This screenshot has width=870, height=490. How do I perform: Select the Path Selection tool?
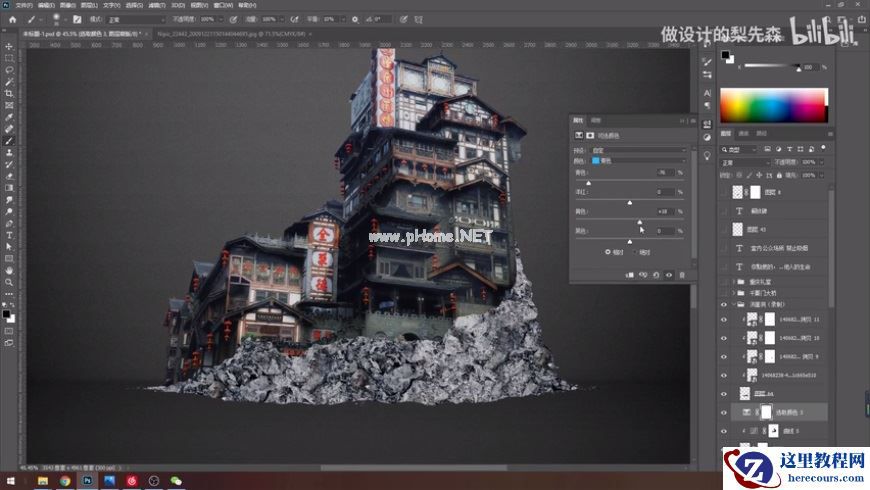[x=9, y=247]
